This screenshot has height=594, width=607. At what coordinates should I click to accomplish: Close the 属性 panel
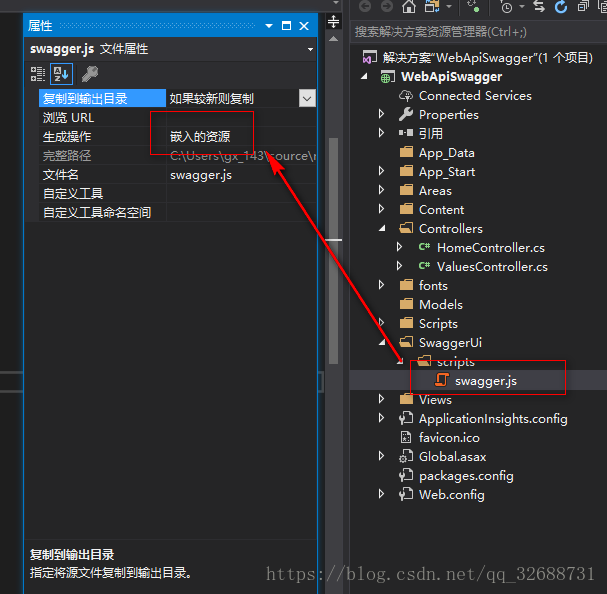304,26
